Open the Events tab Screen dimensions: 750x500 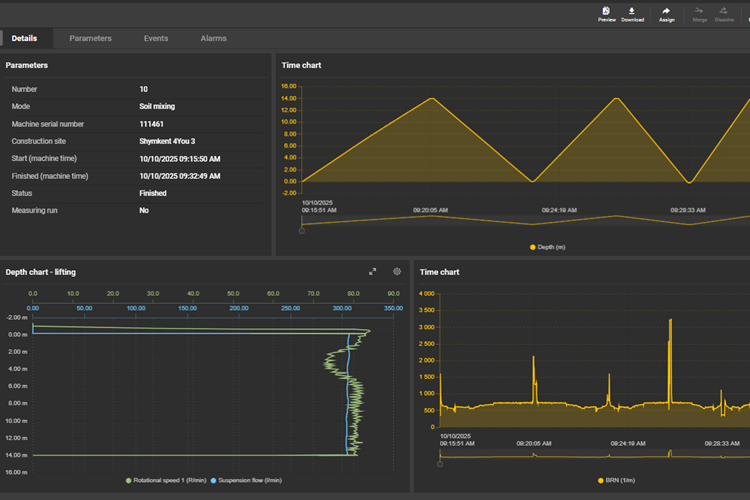coord(156,38)
